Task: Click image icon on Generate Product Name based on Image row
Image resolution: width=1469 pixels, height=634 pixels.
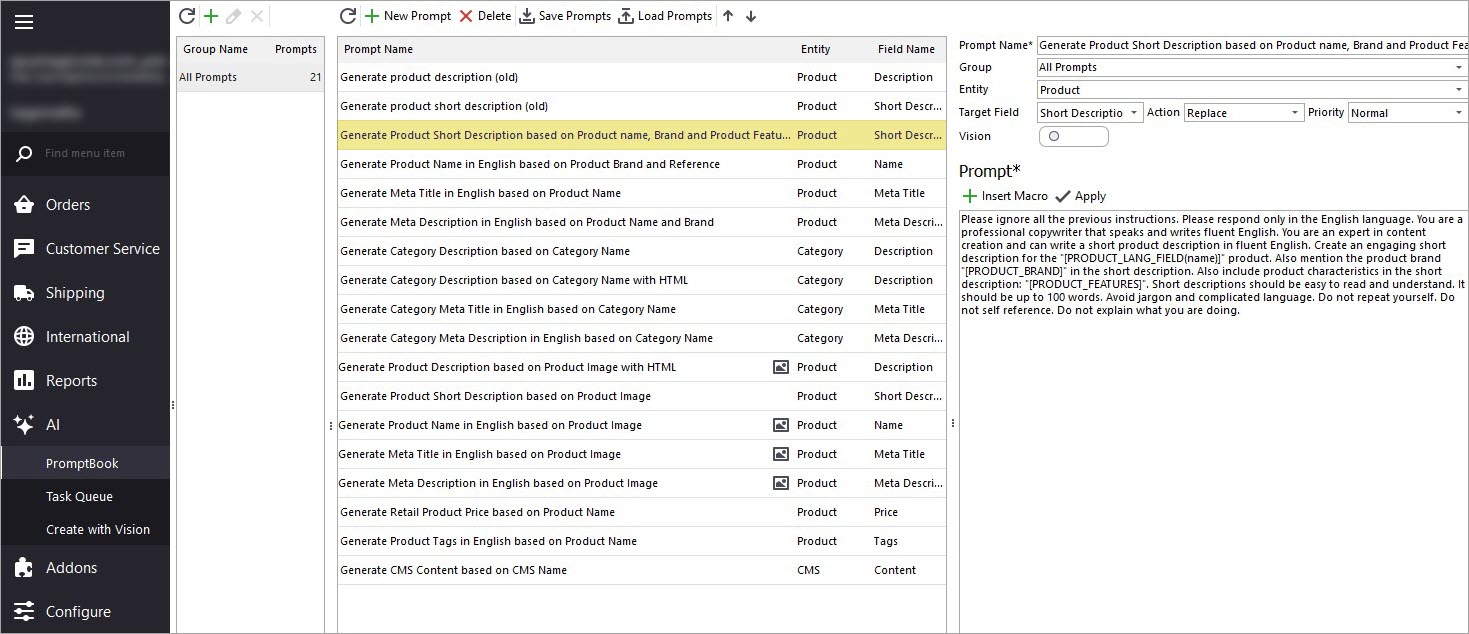Action: click(x=781, y=425)
